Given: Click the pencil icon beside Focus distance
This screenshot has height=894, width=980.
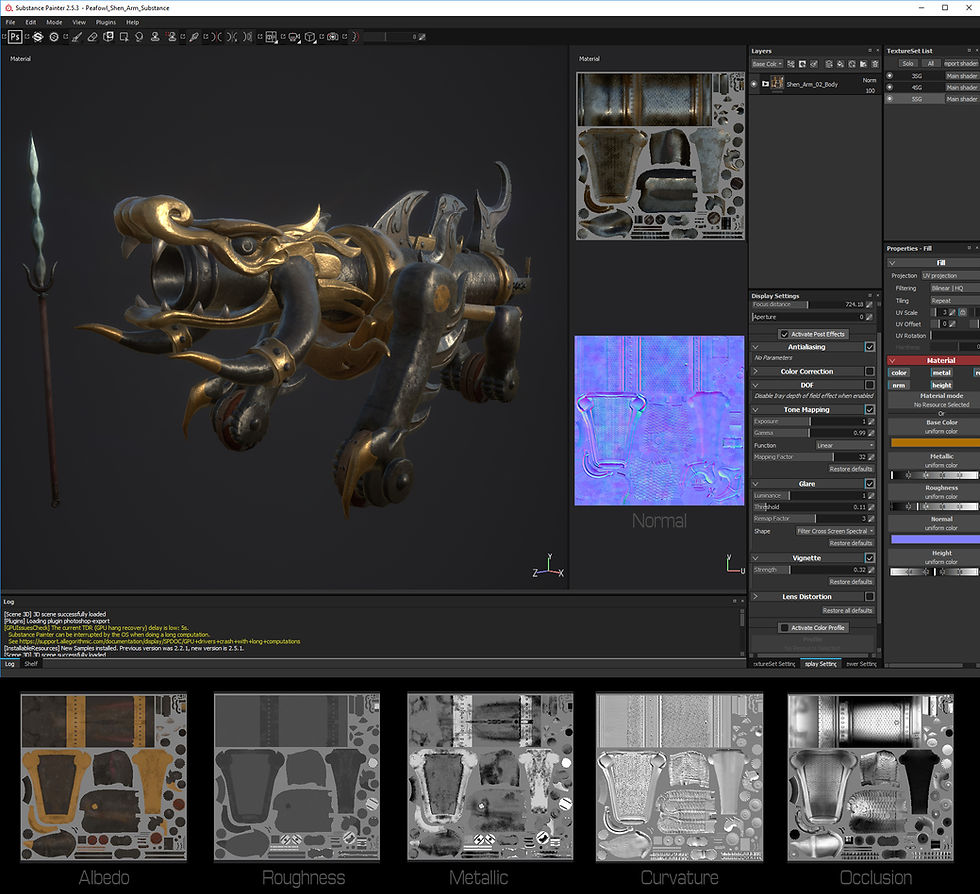Looking at the screenshot, I should point(869,304).
